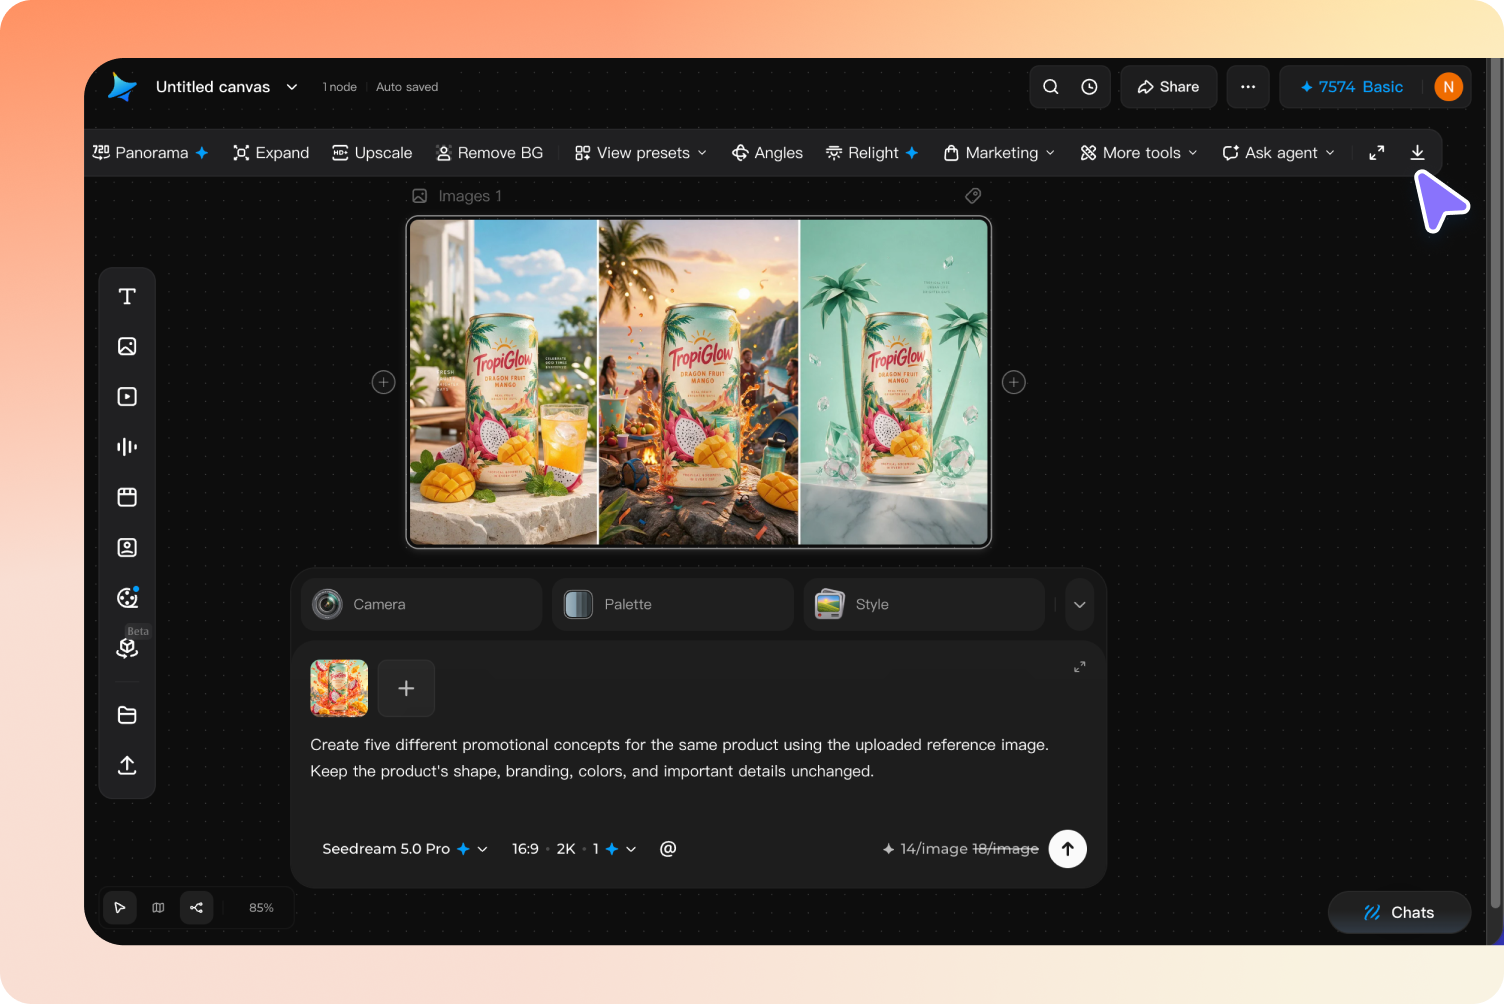Select the Text tool in left sidebar
The height and width of the screenshot is (1004, 1504).
pos(127,296)
